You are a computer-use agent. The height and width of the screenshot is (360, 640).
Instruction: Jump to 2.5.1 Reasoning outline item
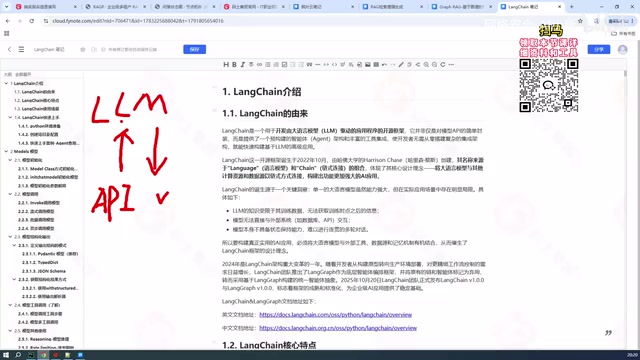(x=43, y=339)
